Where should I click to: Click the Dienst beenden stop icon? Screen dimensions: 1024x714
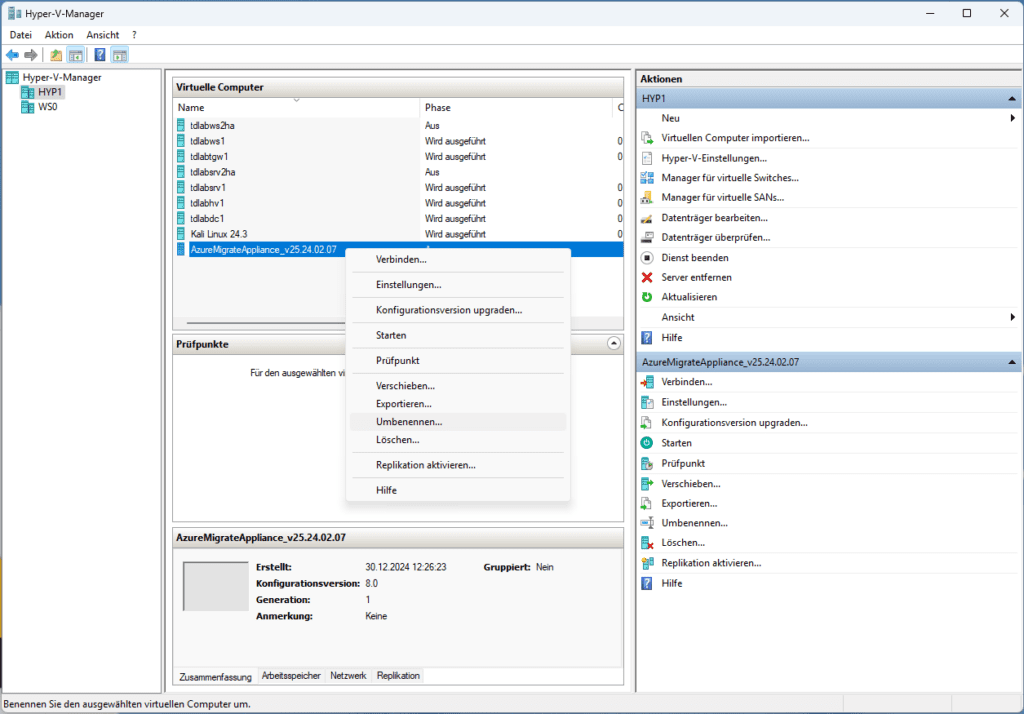click(647, 257)
